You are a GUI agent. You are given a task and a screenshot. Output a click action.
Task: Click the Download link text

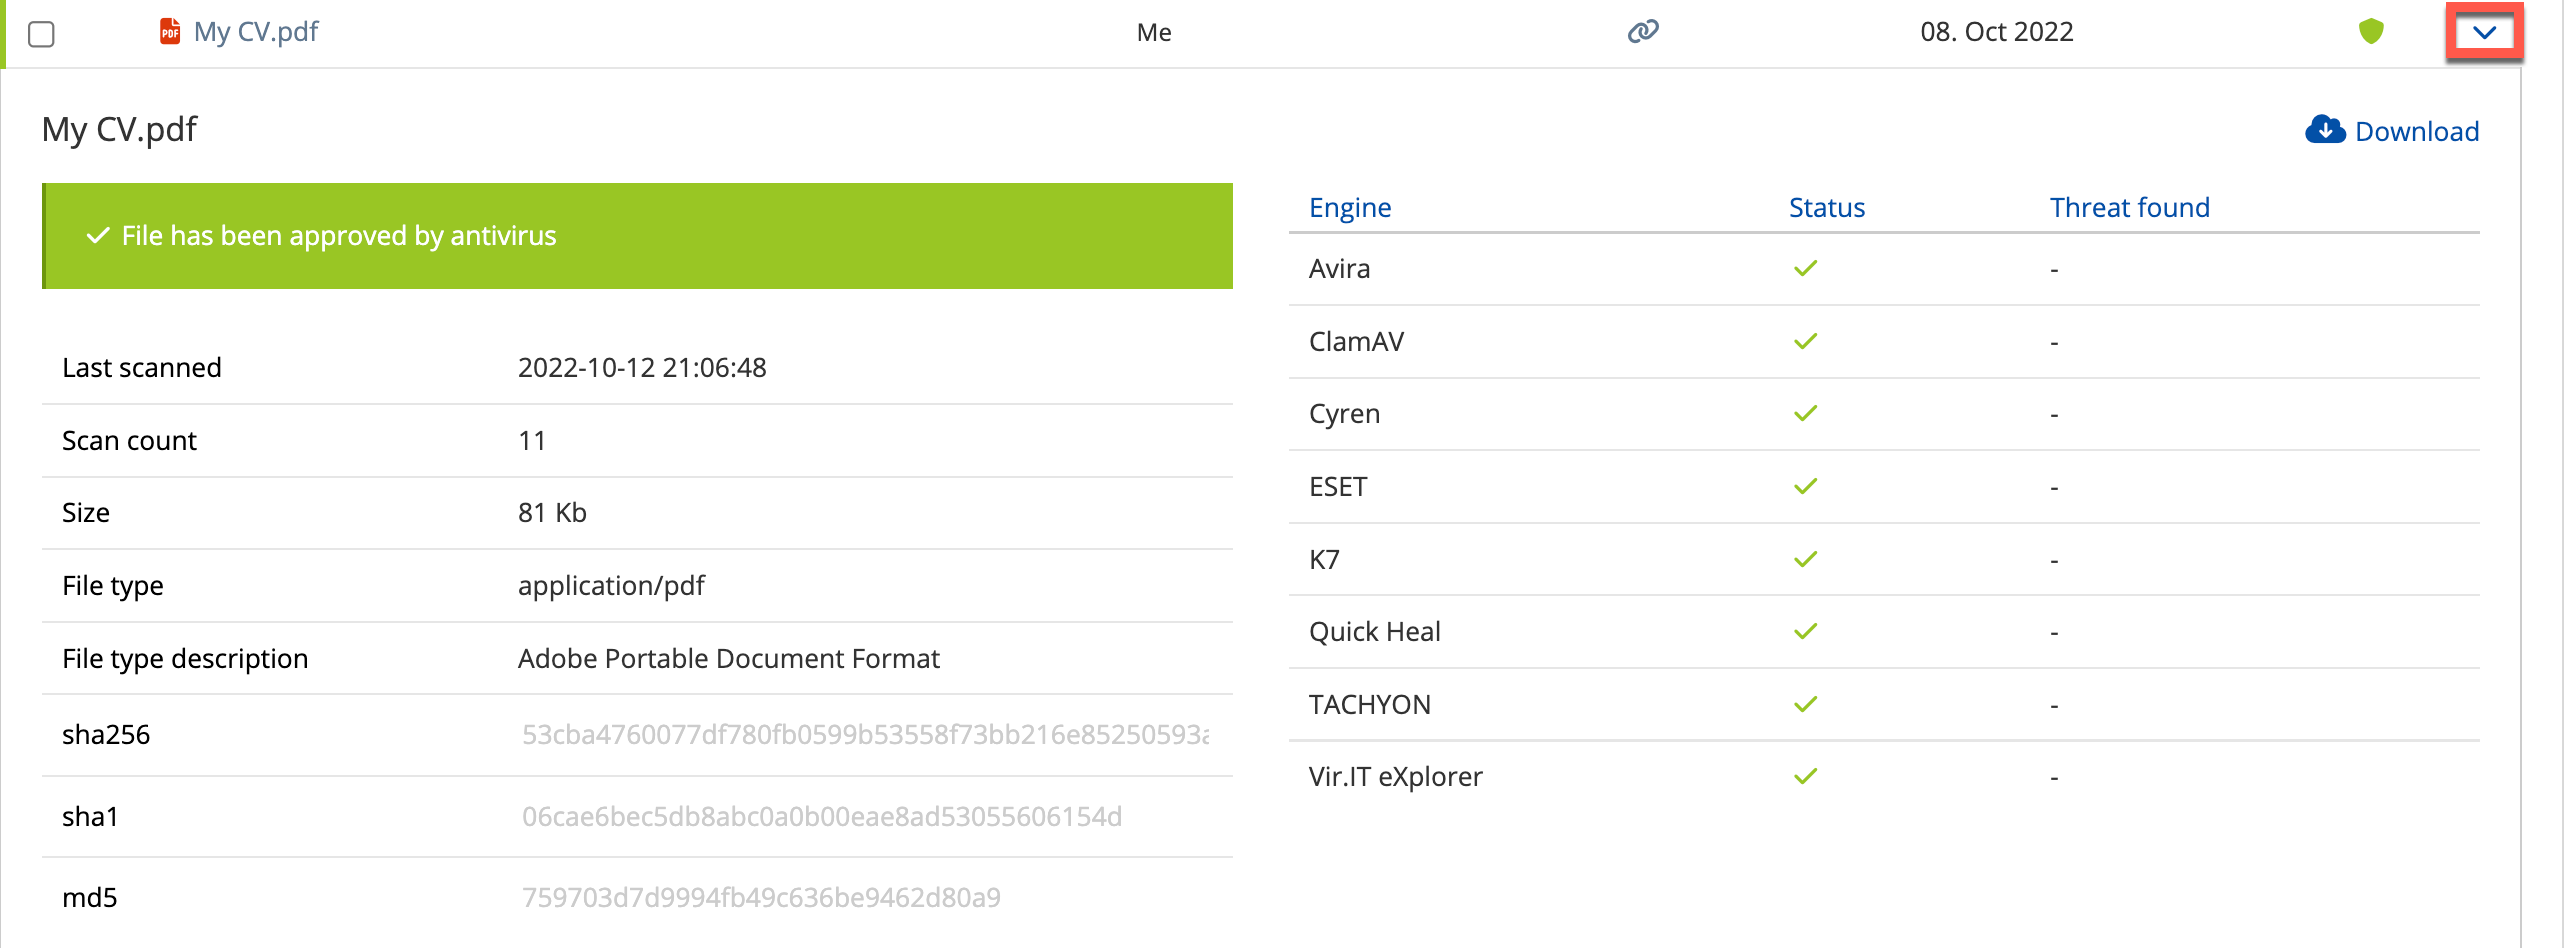[x=2416, y=132]
